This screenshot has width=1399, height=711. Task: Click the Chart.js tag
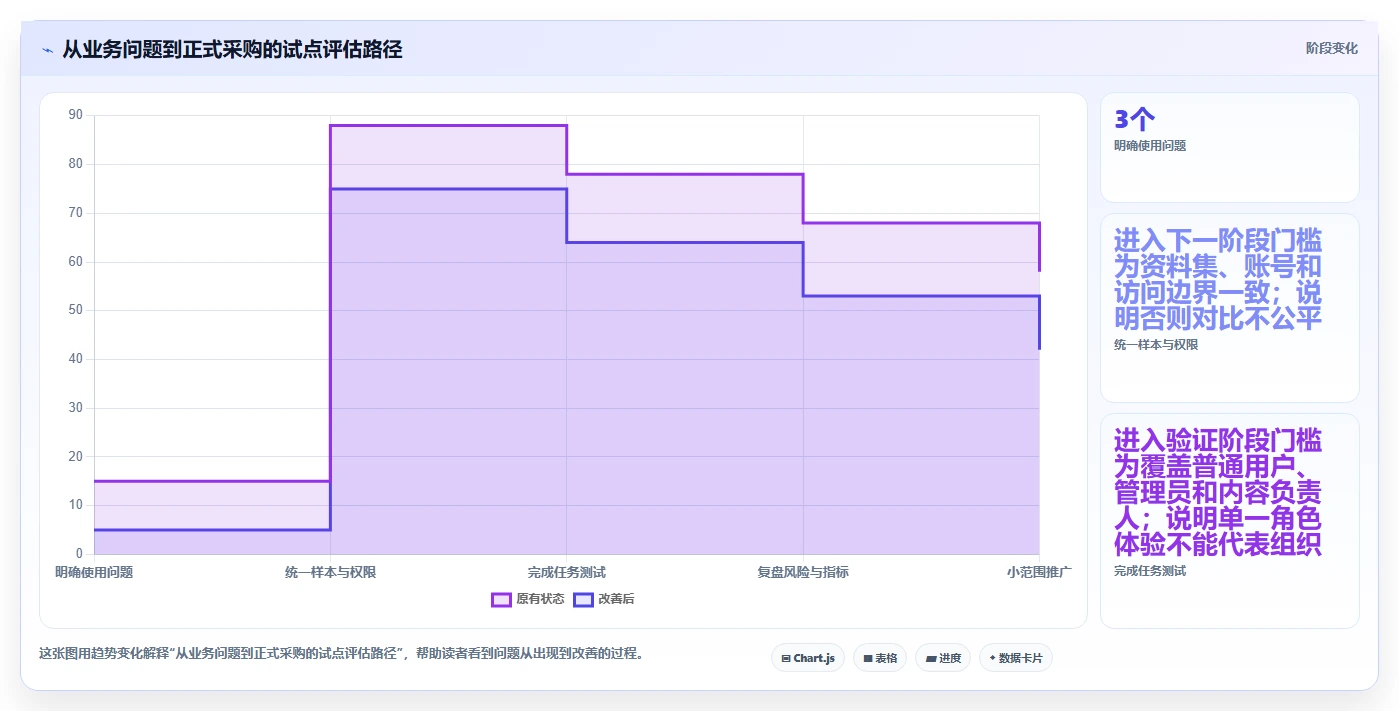pyautogui.click(x=808, y=658)
